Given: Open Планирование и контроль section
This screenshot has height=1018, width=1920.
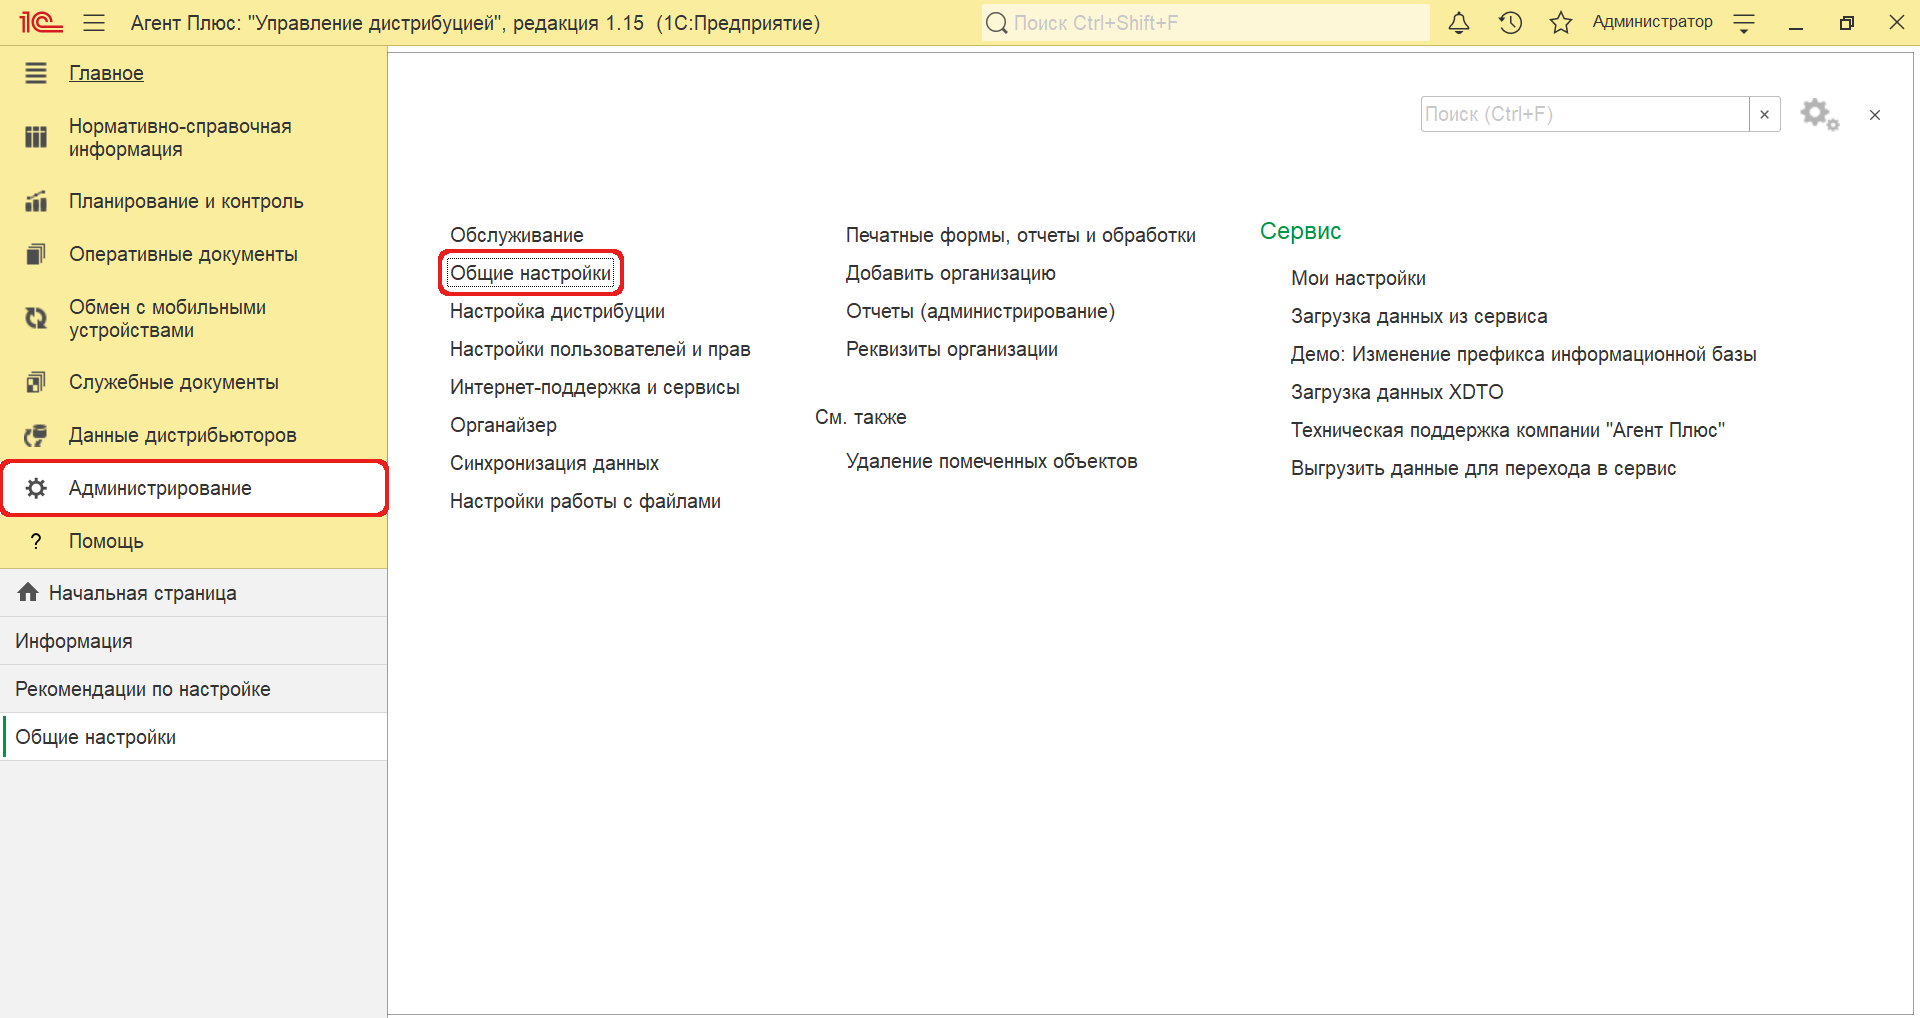Looking at the screenshot, I should tap(194, 201).
